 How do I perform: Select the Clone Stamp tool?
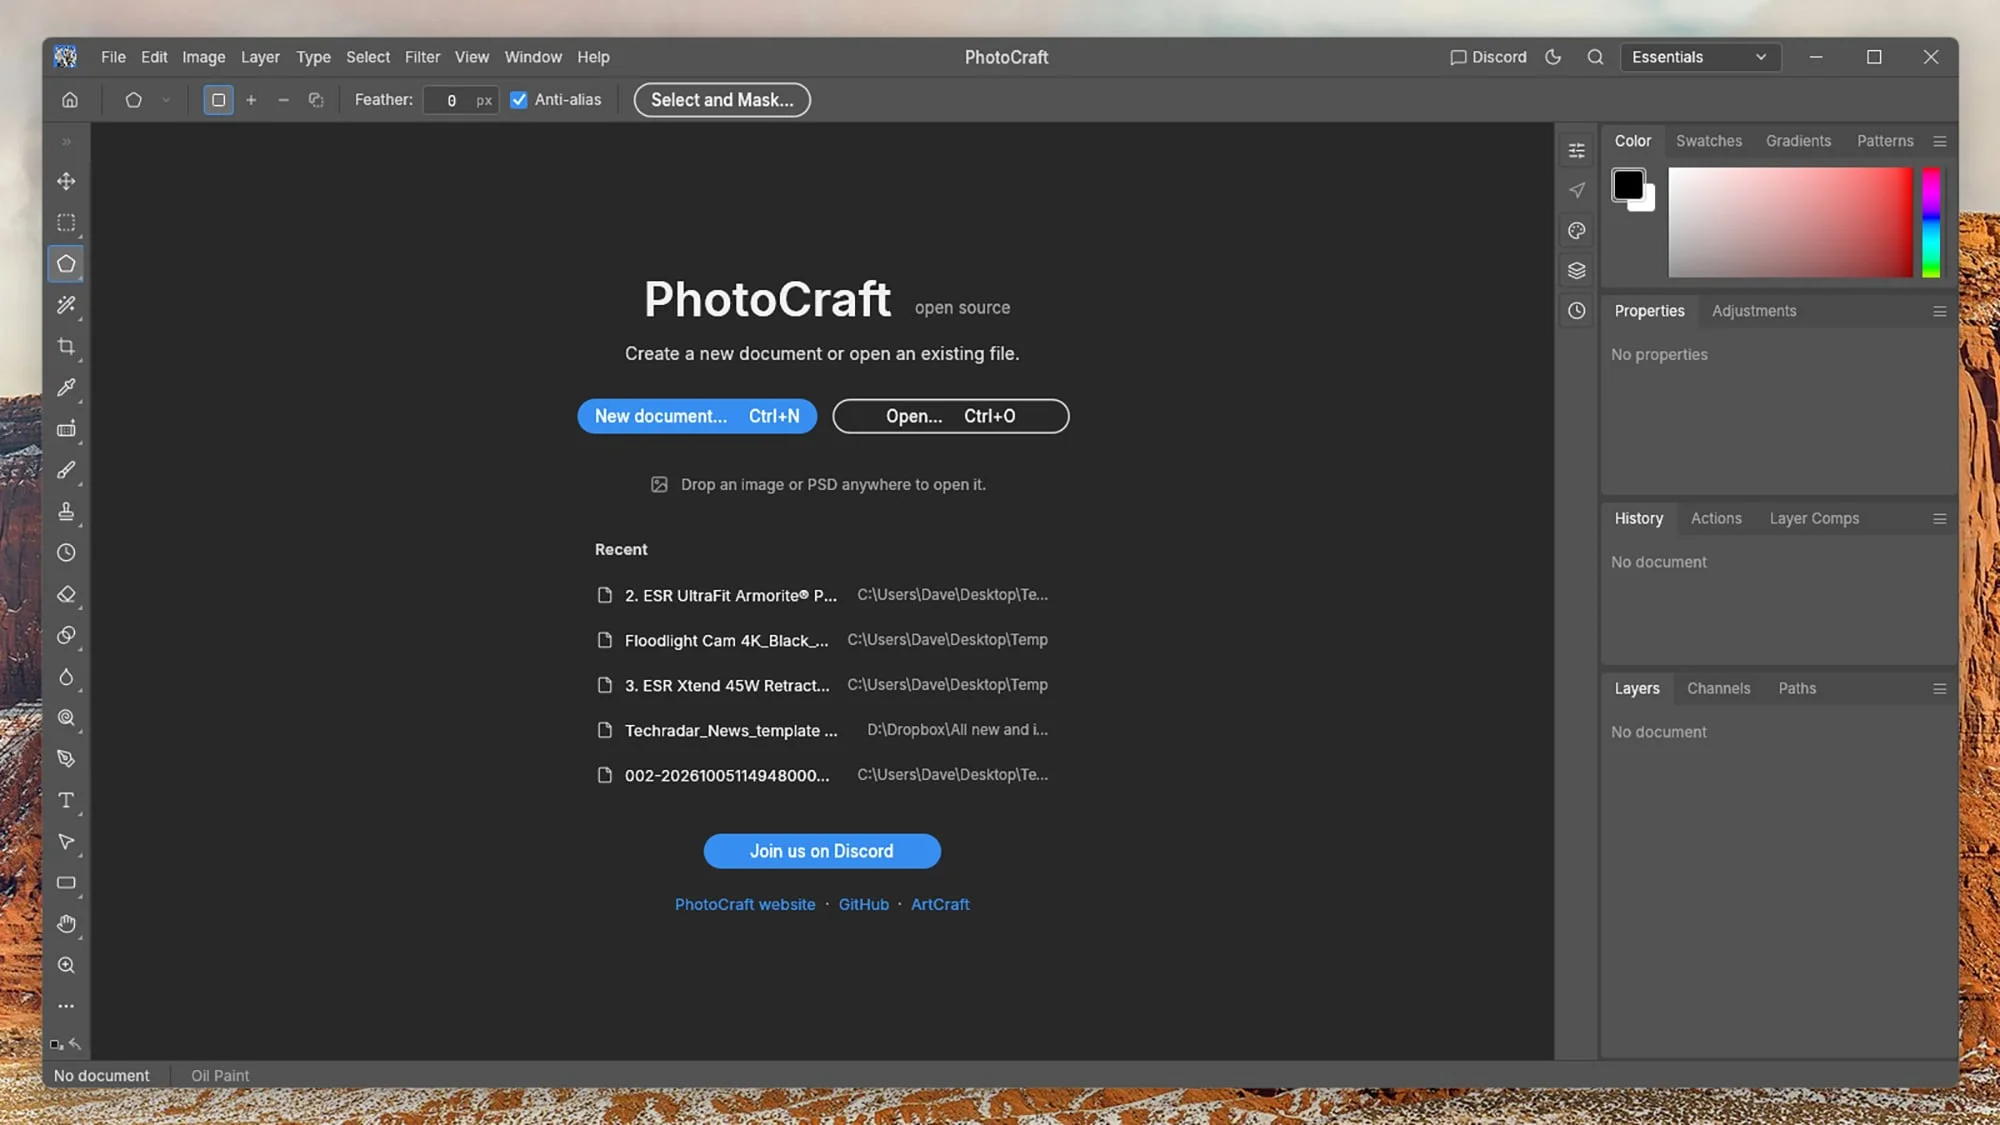coord(66,512)
